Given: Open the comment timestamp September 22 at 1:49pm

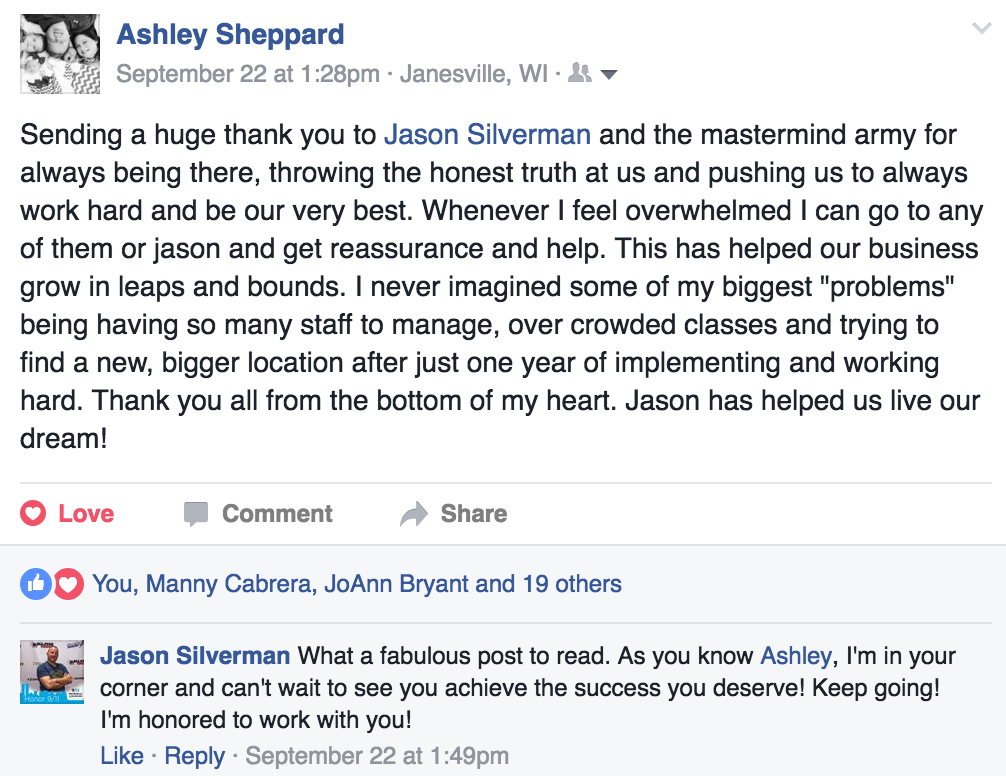Looking at the screenshot, I should pos(377,755).
